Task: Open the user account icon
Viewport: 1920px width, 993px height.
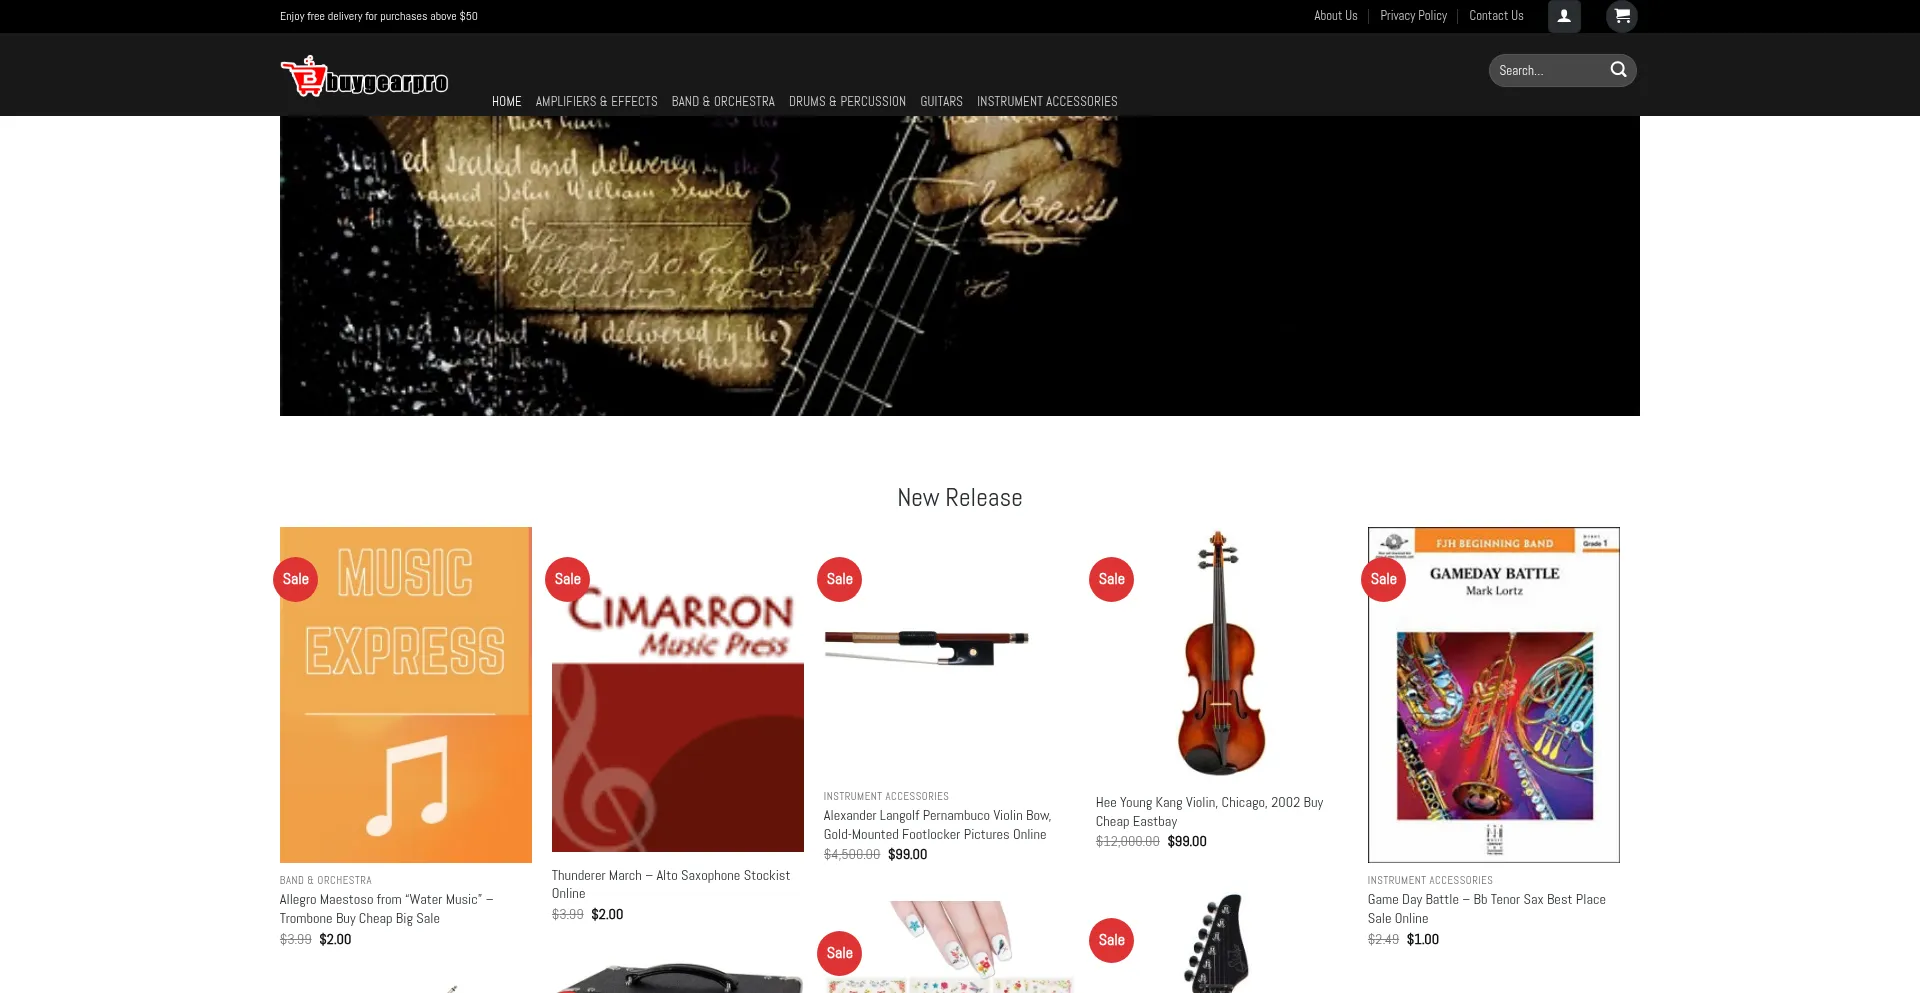Action: [1564, 16]
